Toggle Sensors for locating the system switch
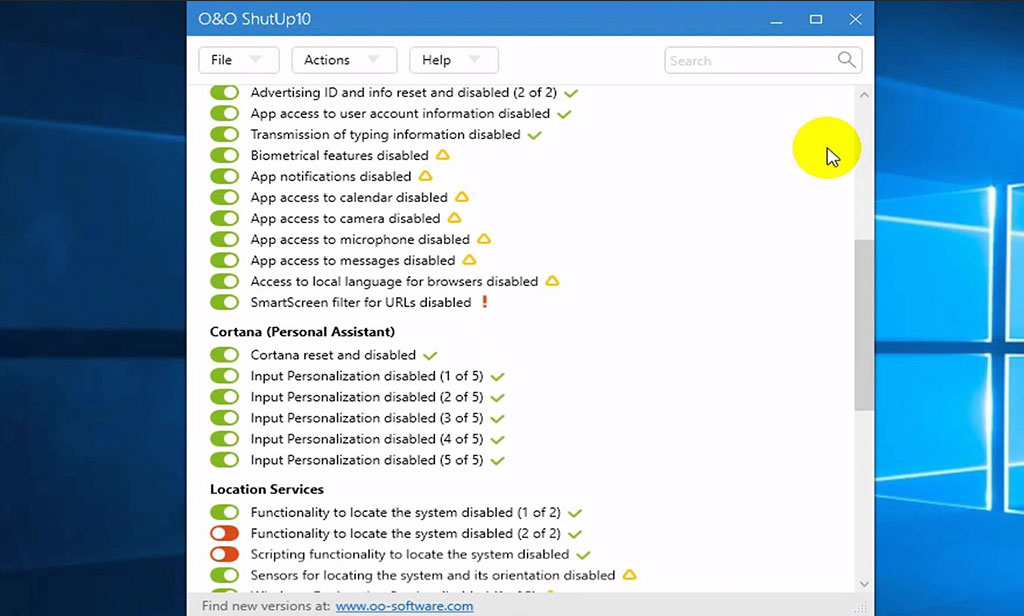This screenshot has height=616, width=1024. point(225,575)
